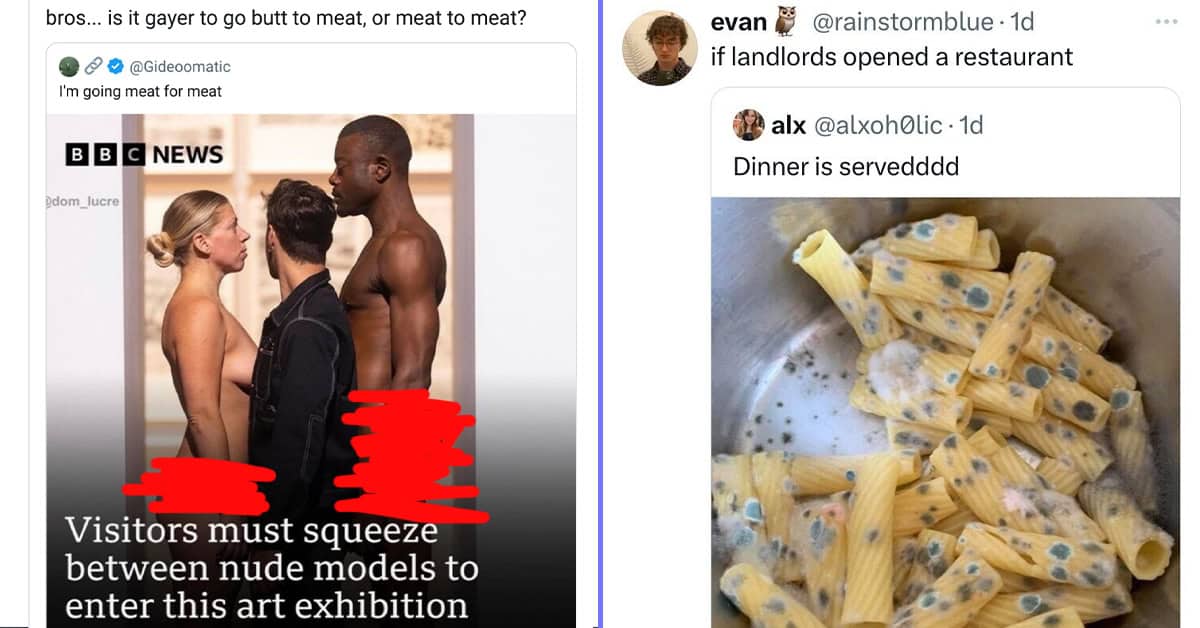Screen dimensions: 1200x628
Task: Click the blue verified badge before @Gideoomatic
Action: pyautogui.click(x=115, y=67)
